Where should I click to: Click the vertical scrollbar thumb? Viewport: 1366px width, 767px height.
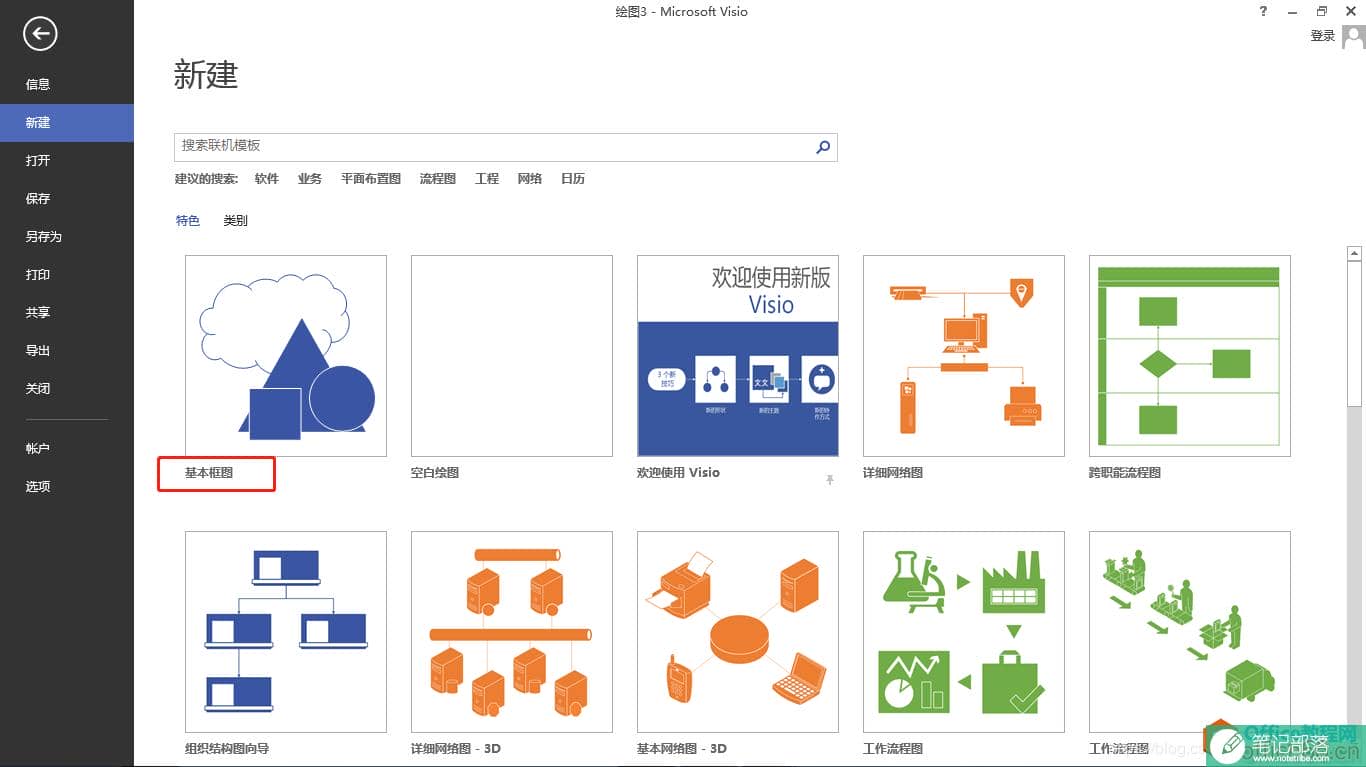point(1355,334)
